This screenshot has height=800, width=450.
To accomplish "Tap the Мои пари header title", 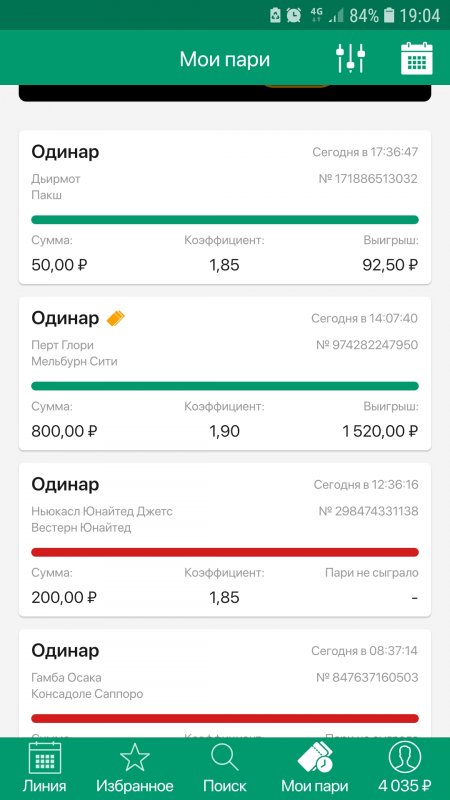I will [224, 59].
